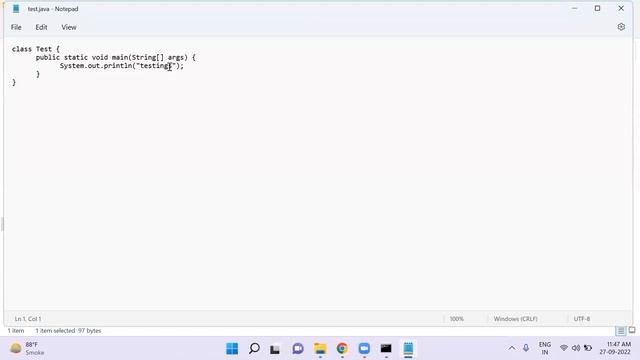The image size is (640, 360).
Task: Click '1 item selected 97 bytes' in Explorer status
Action: coord(68,331)
